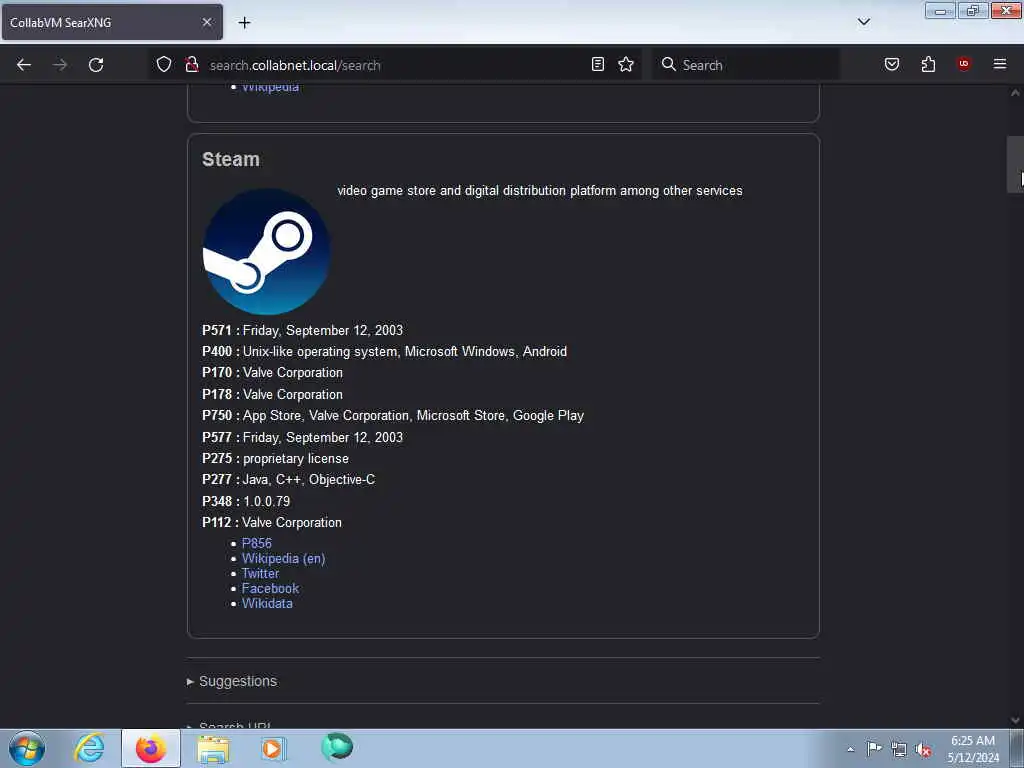
Task: Click the Steam logo image
Action: click(x=266, y=252)
